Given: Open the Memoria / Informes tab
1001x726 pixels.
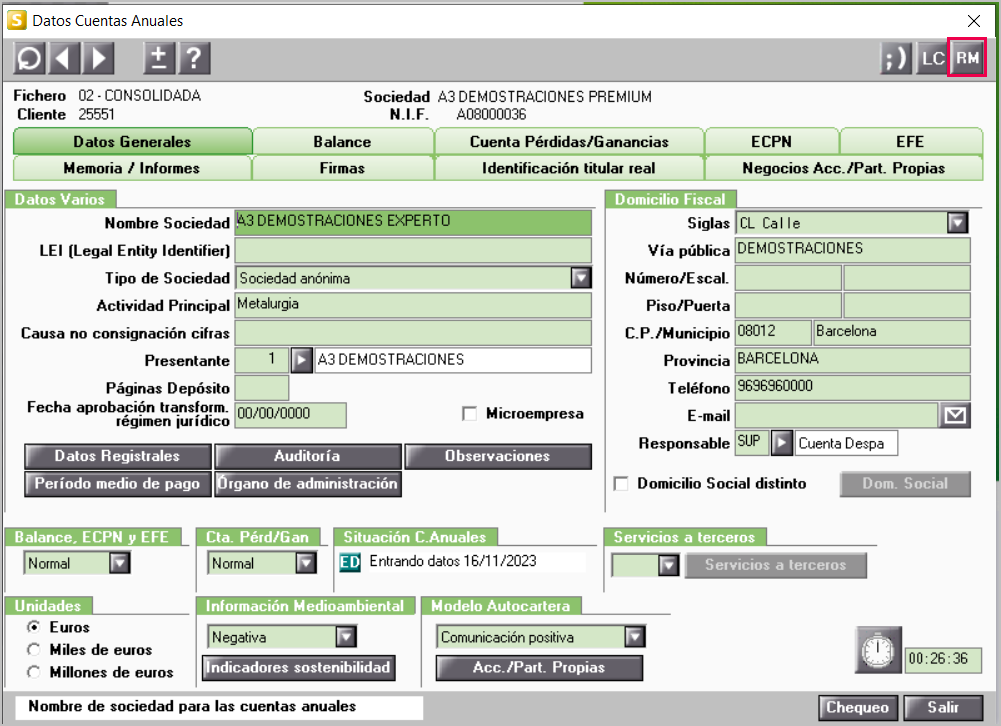Looking at the screenshot, I should [131, 168].
